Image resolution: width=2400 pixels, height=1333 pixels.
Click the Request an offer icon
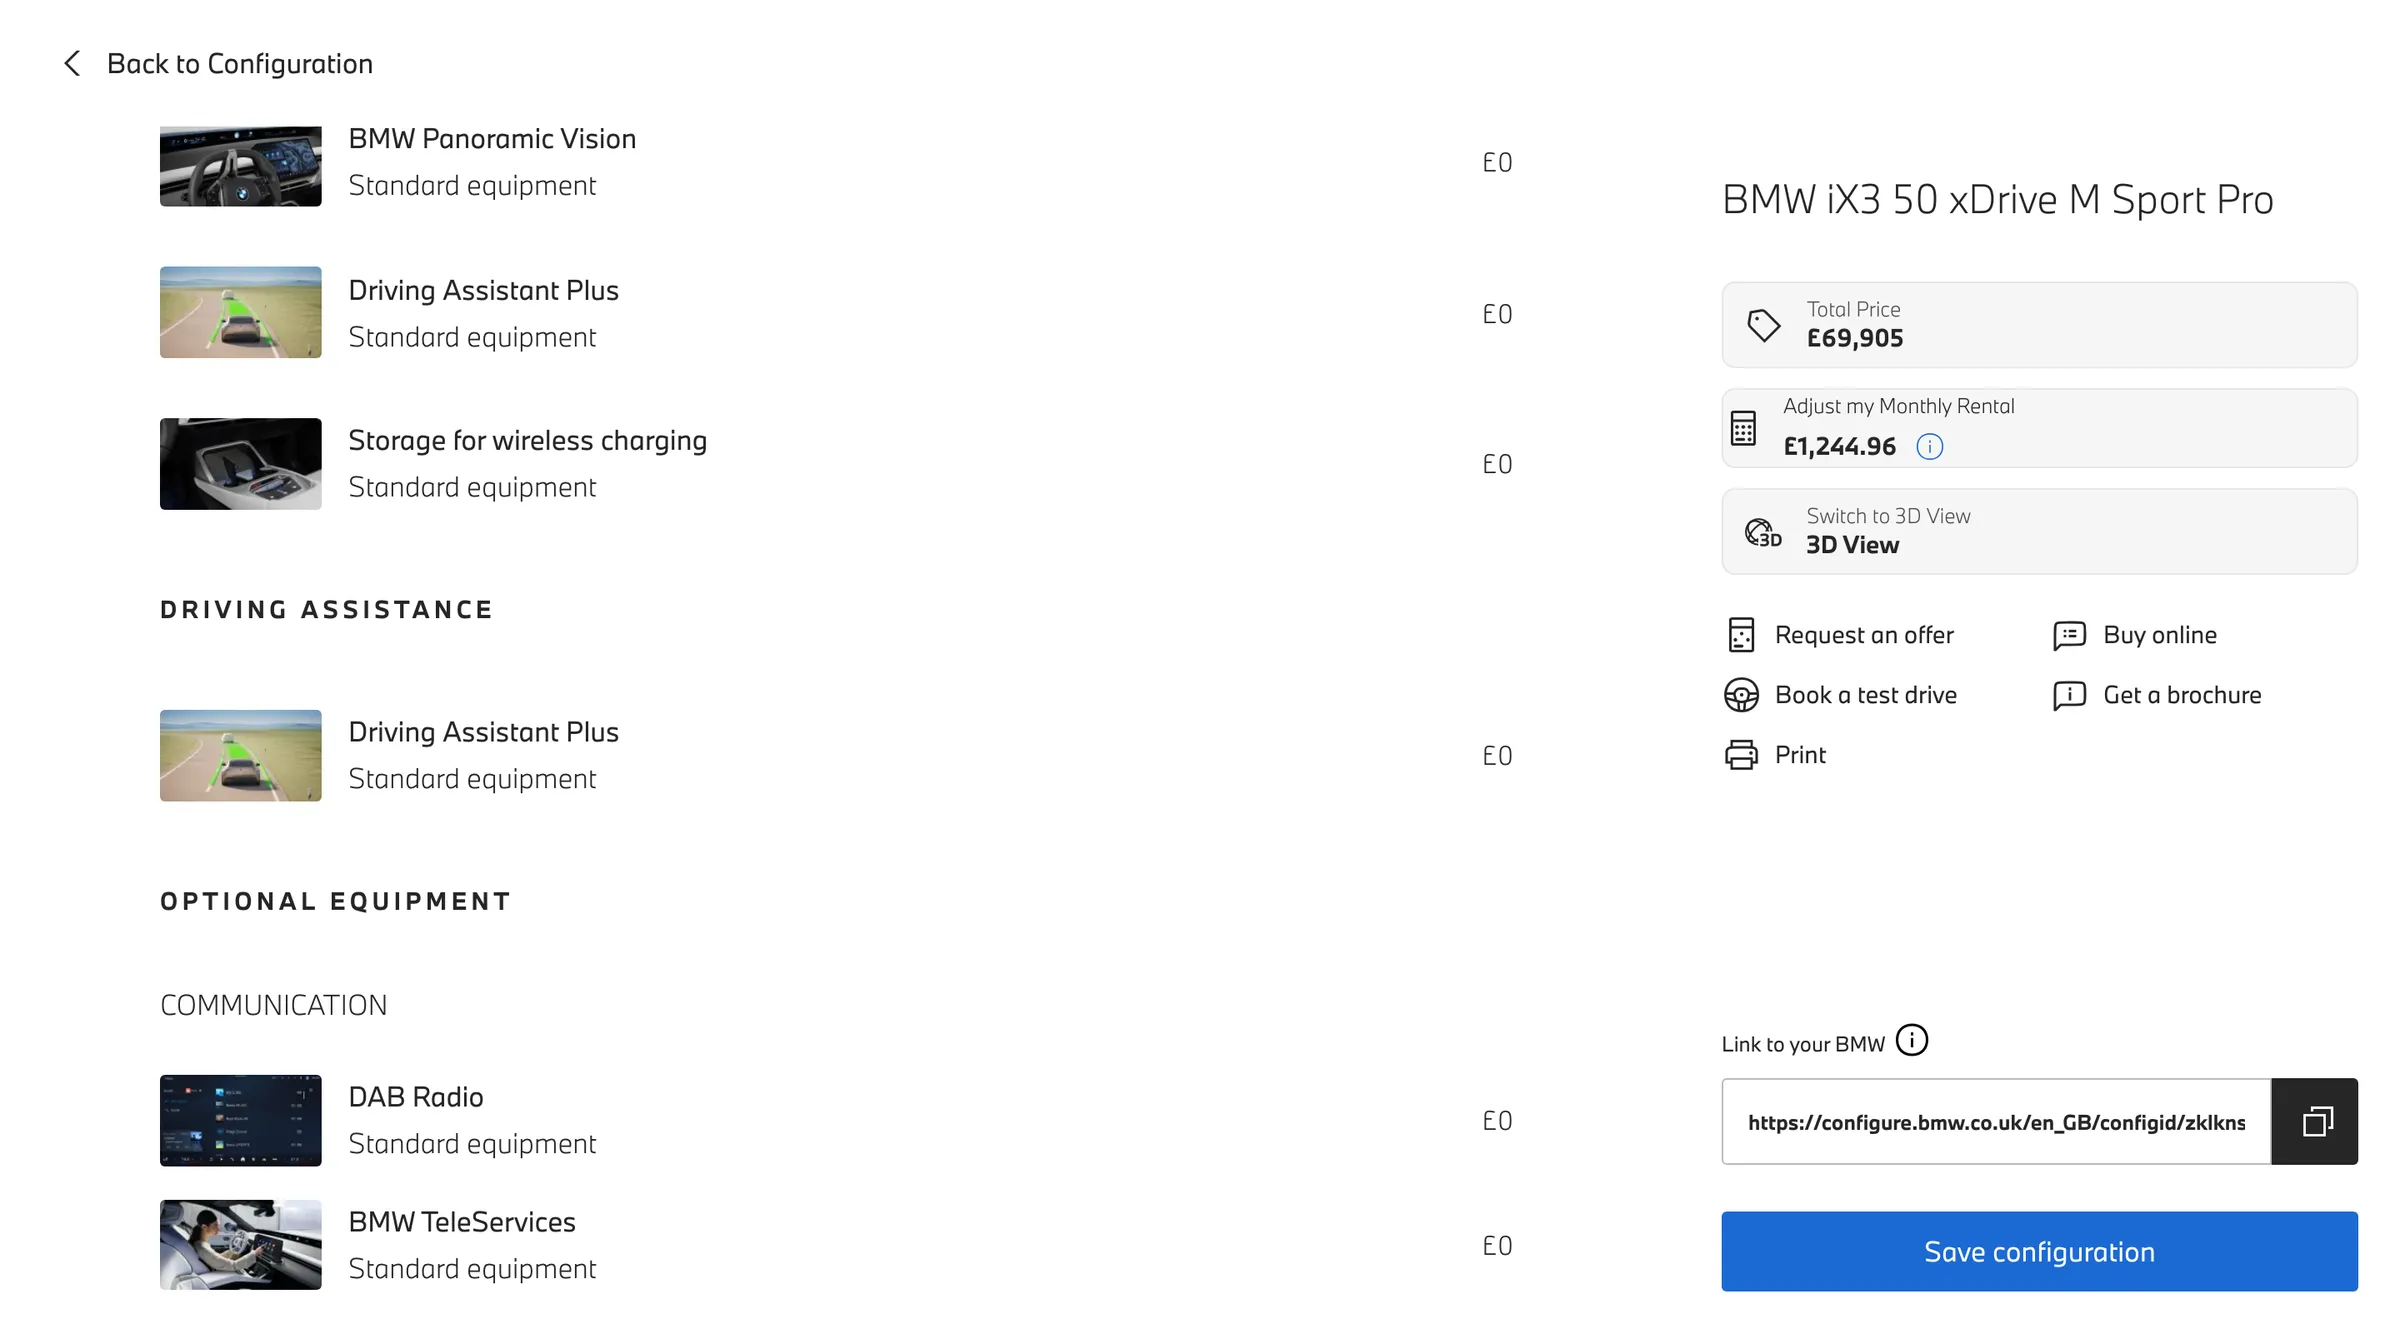(x=1741, y=635)
